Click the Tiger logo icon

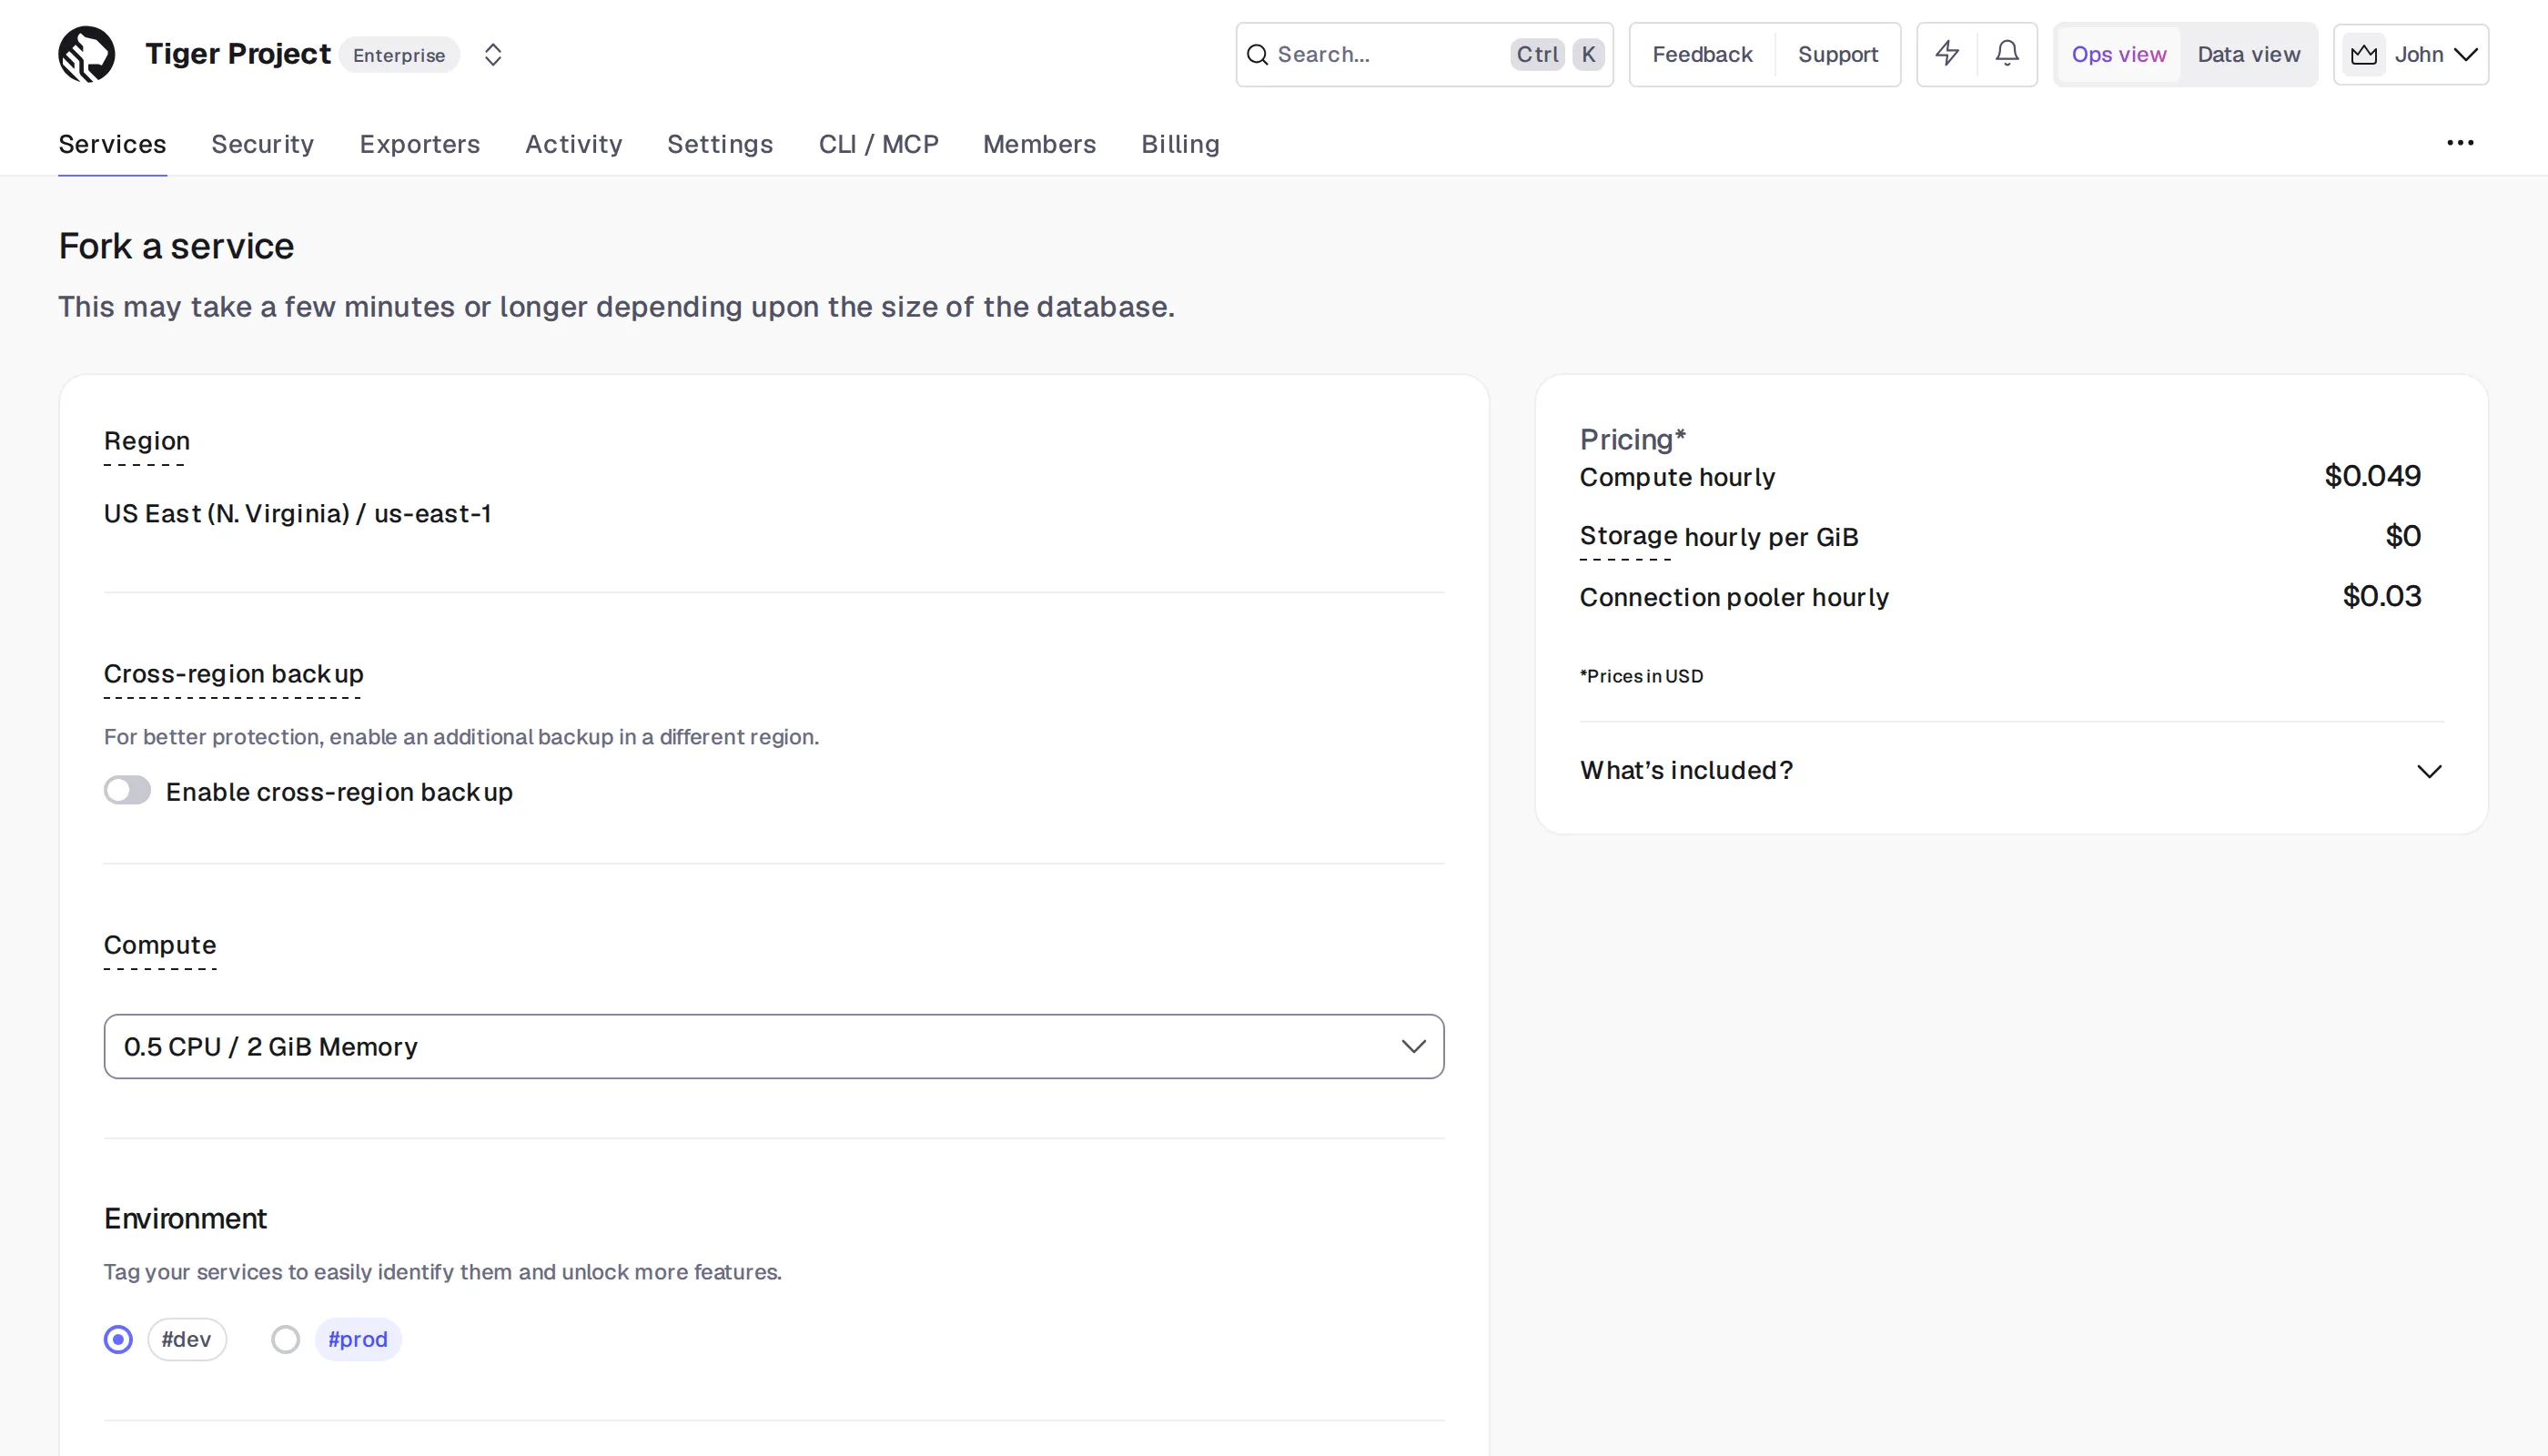tap(87, 54)
